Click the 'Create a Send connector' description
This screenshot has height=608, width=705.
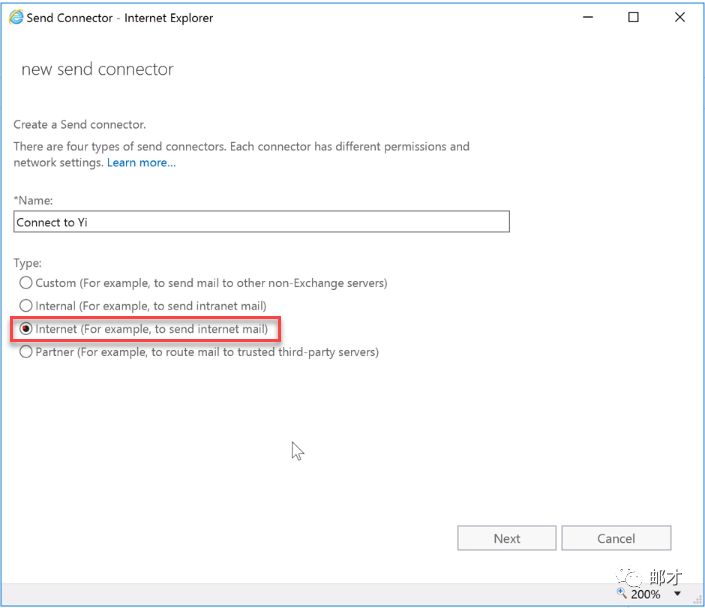click(80, 125)
